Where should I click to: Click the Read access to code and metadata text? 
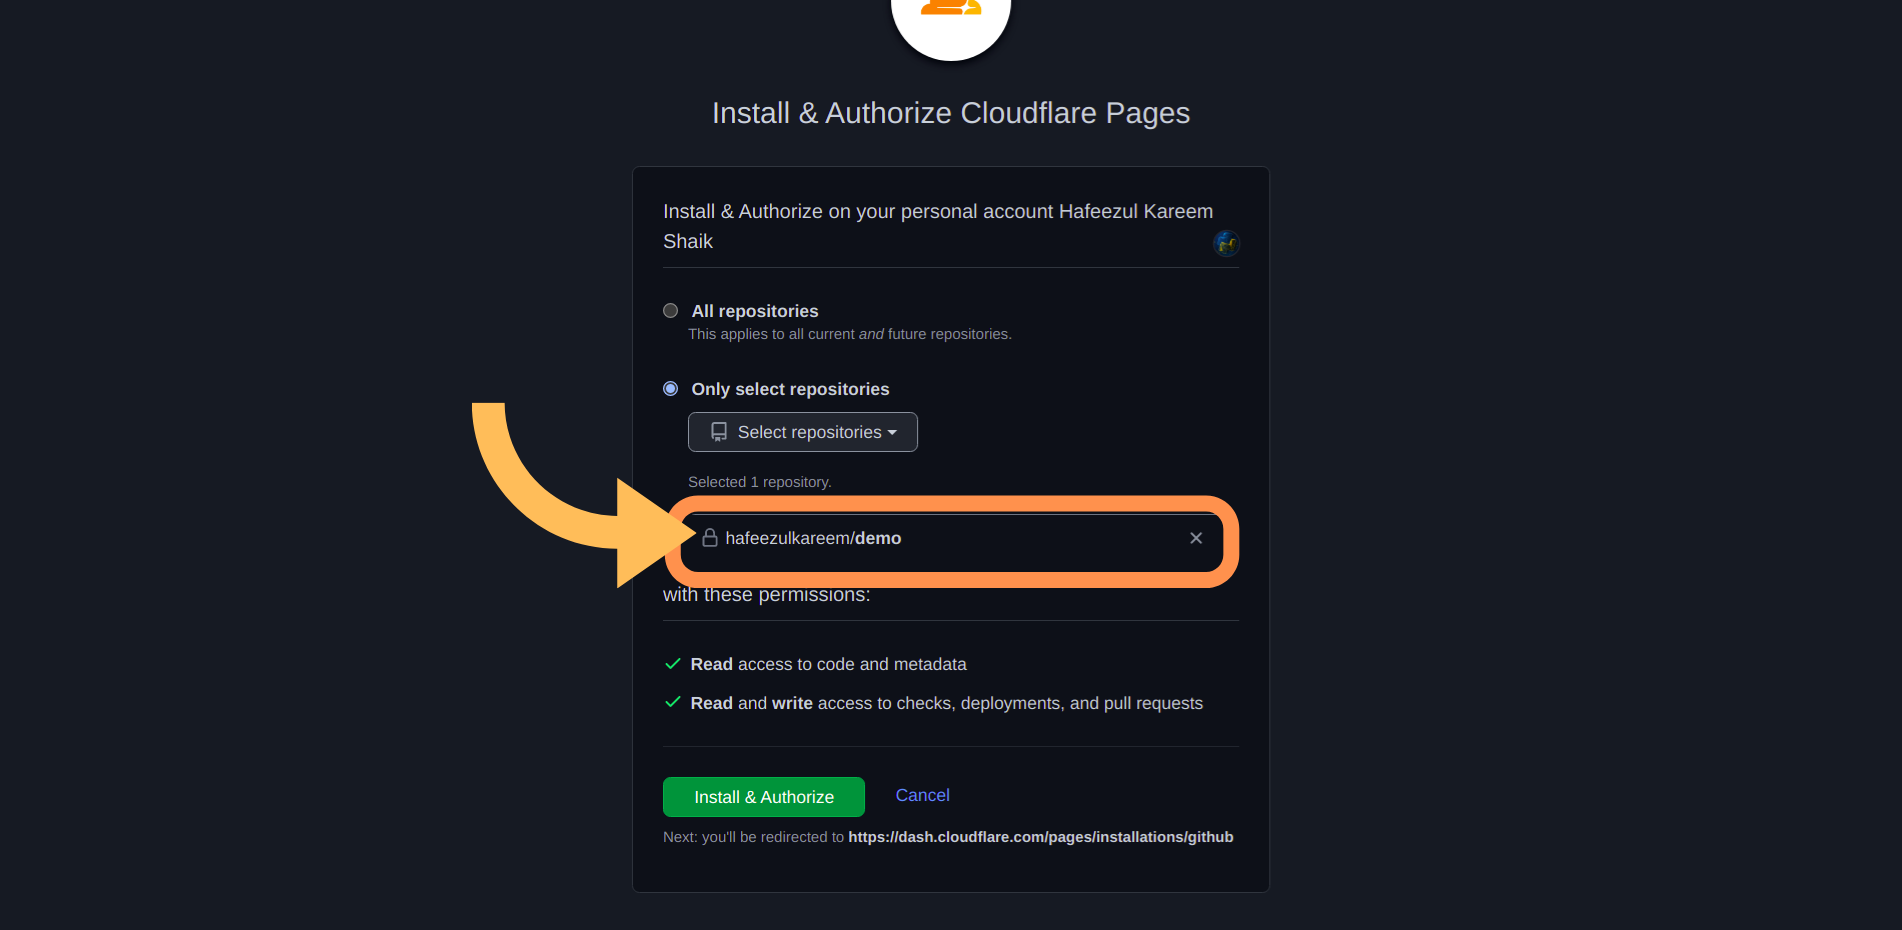coord(828,664)
